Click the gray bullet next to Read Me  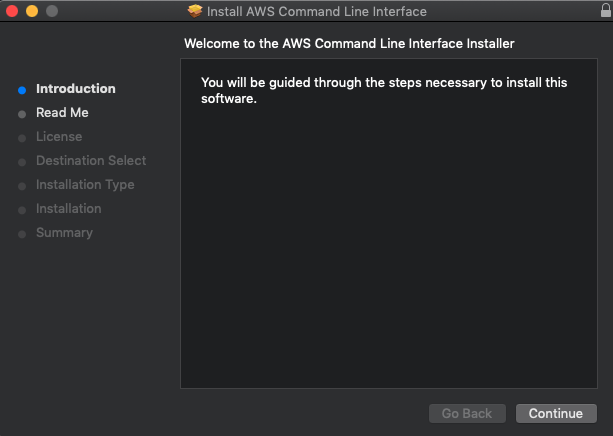click(22, 114)
